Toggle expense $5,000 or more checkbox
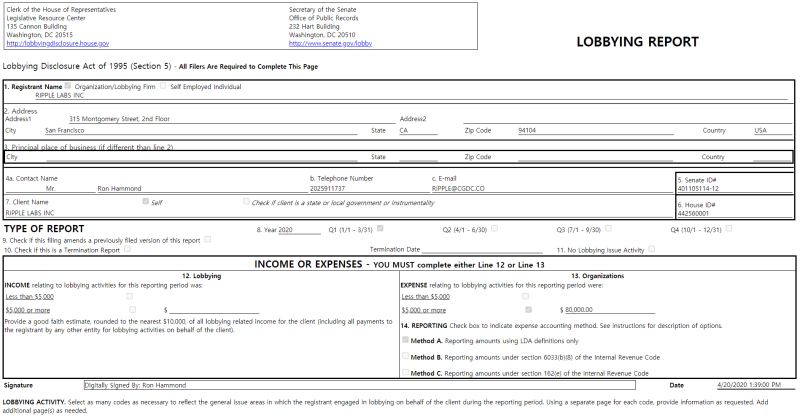Image resolution: width=800 pixels, height=417 pixels. (529, 309)
